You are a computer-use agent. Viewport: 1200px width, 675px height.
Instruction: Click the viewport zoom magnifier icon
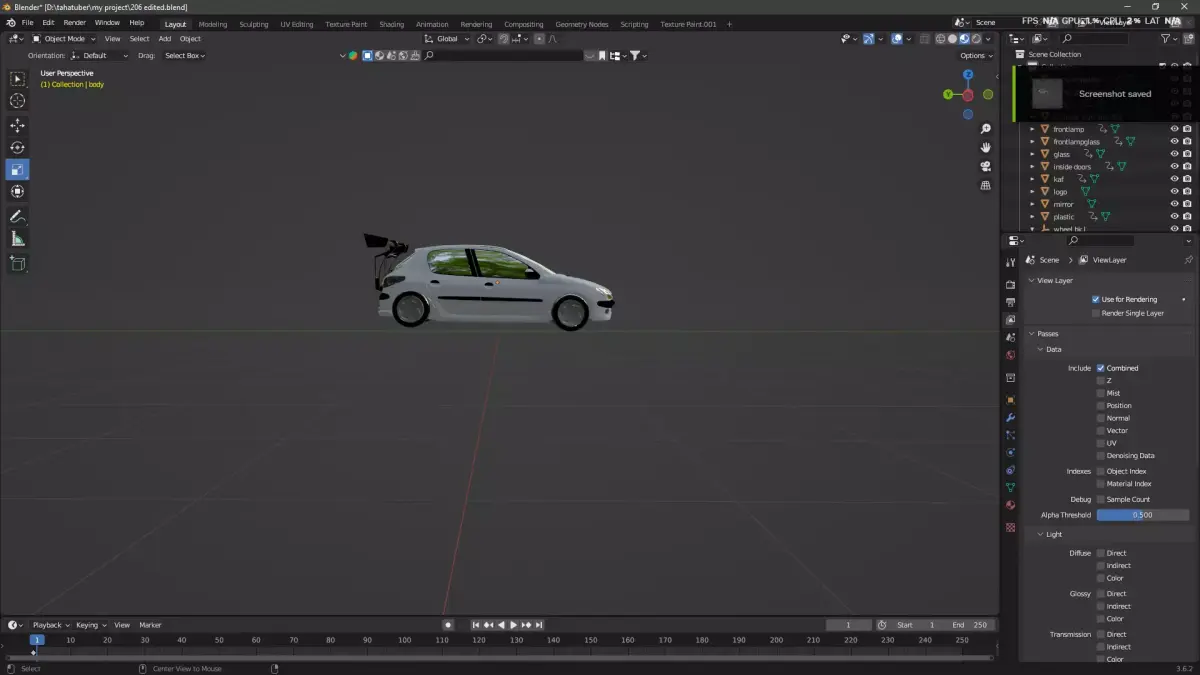985,129
